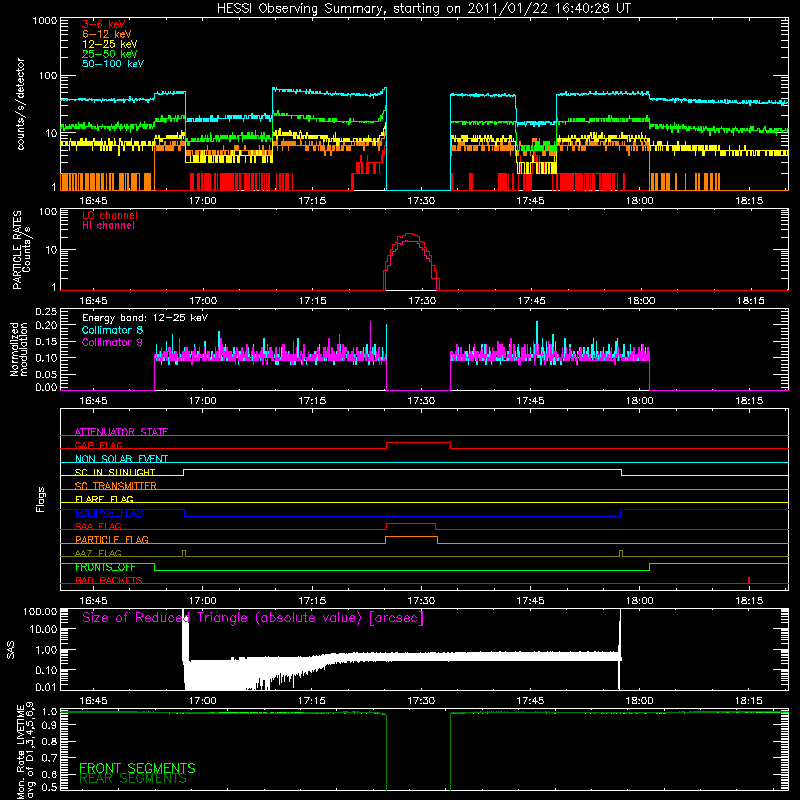The image size is (800, 800).
Task: Click the 17:30 tick label under counts plot
Action: pyautogui.click(x=421, y=201)
